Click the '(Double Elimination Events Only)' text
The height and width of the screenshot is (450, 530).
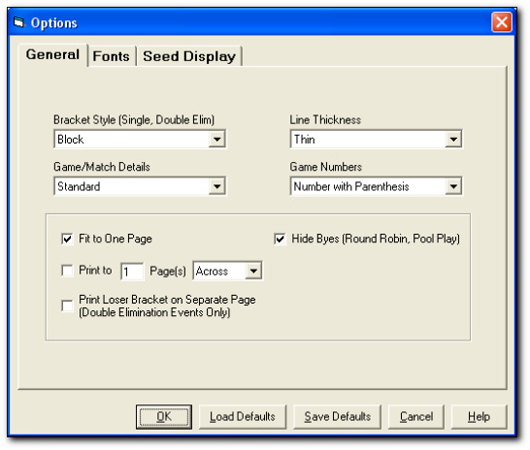(x=154, y=312)
